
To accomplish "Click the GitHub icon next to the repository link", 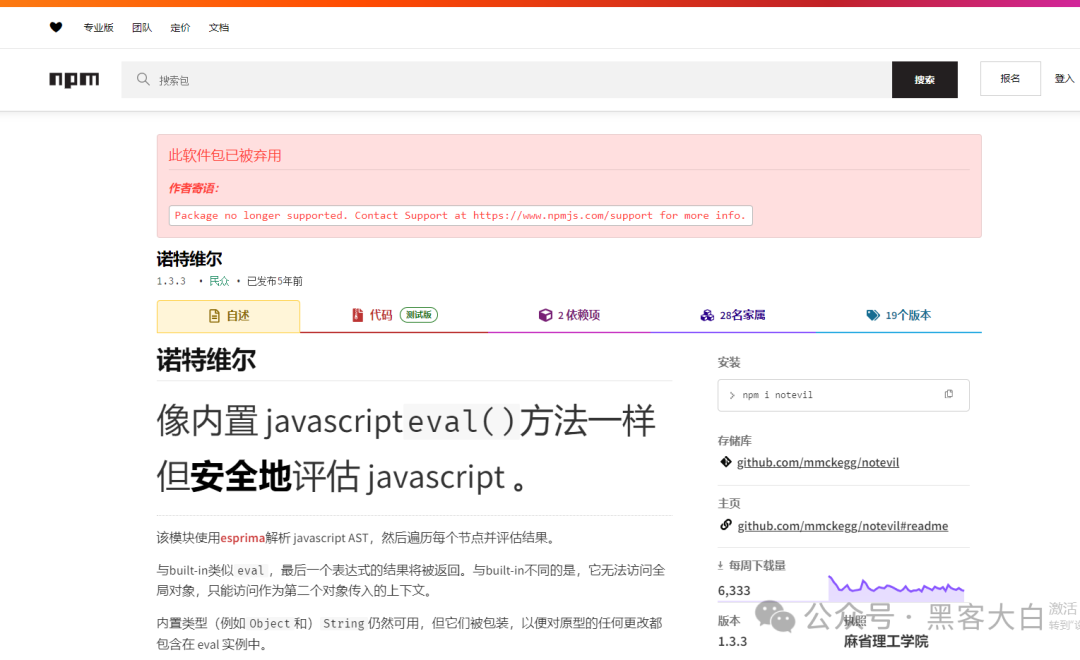I will 726,461.
